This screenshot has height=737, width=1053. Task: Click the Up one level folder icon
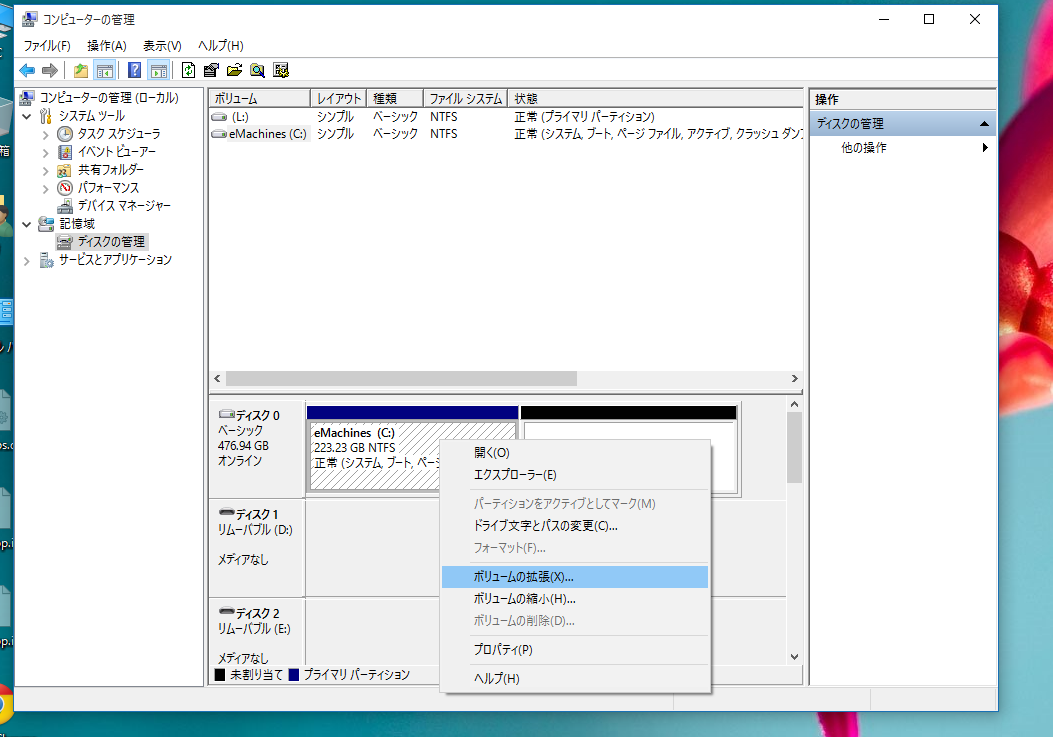tap(81, 70)
